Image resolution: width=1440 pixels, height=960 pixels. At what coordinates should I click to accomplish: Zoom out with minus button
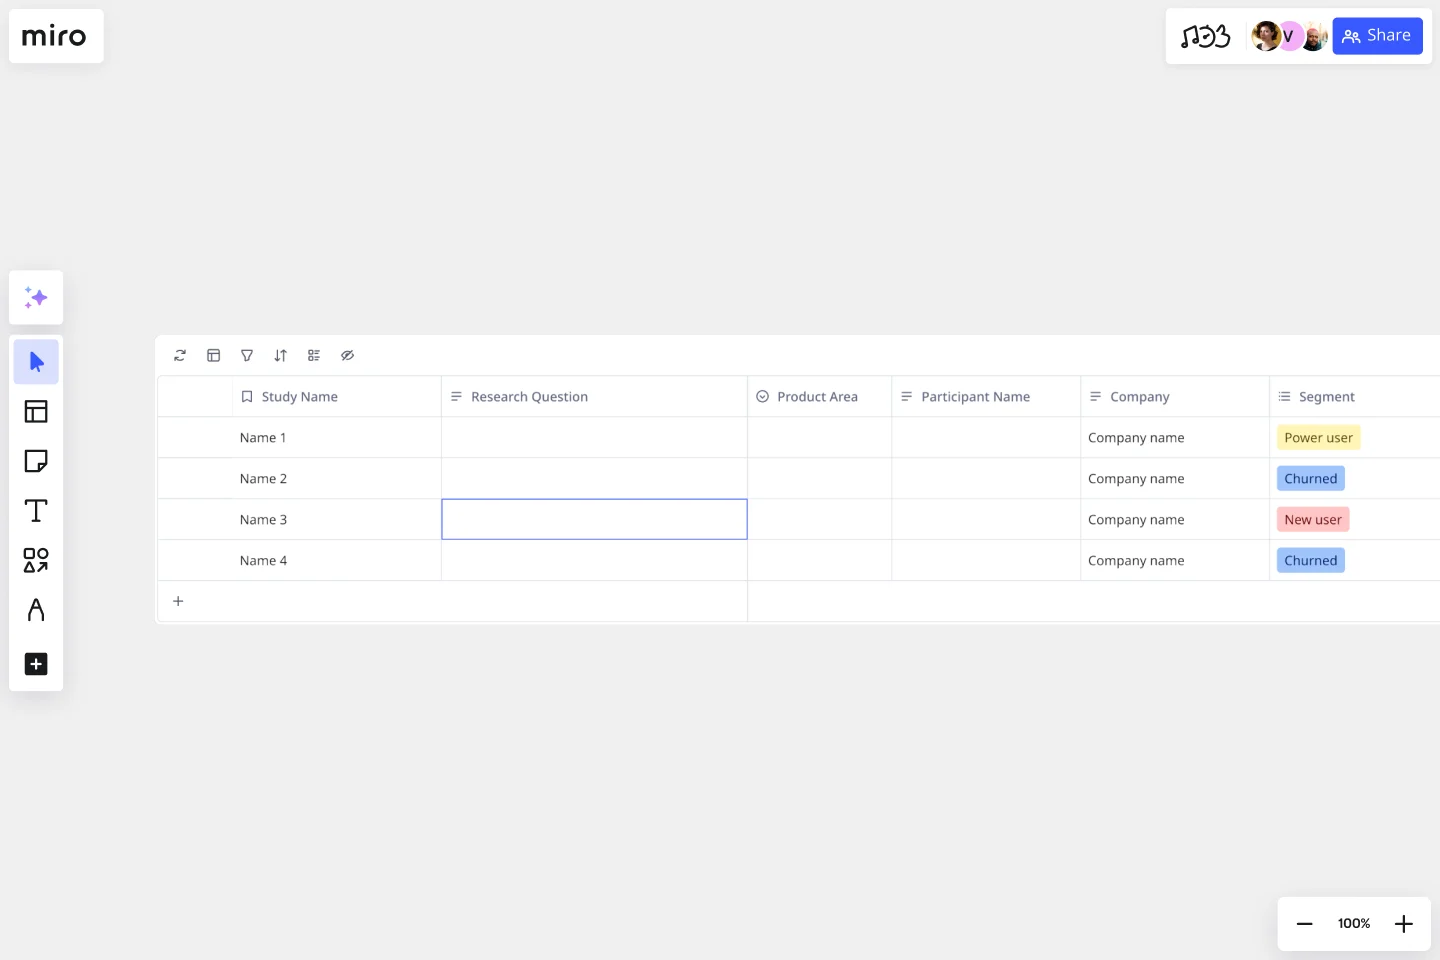coord(1305,924)
